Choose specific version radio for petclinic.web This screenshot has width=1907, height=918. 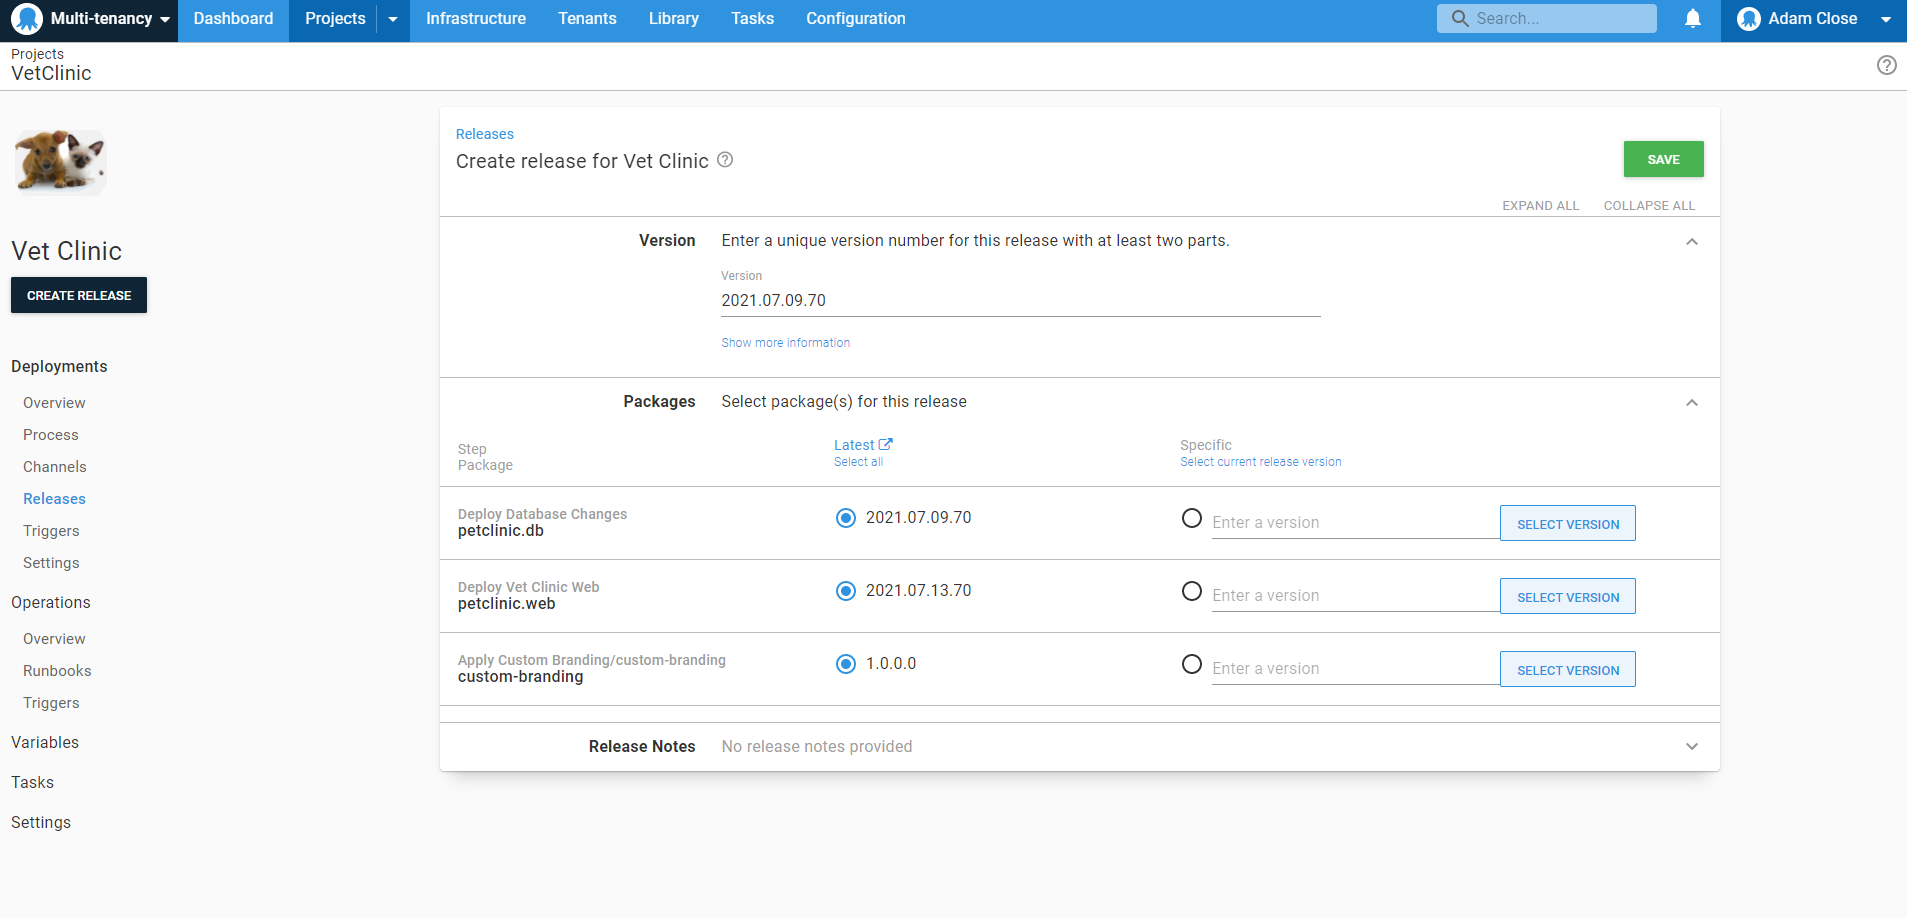(x=1191, y=592)
